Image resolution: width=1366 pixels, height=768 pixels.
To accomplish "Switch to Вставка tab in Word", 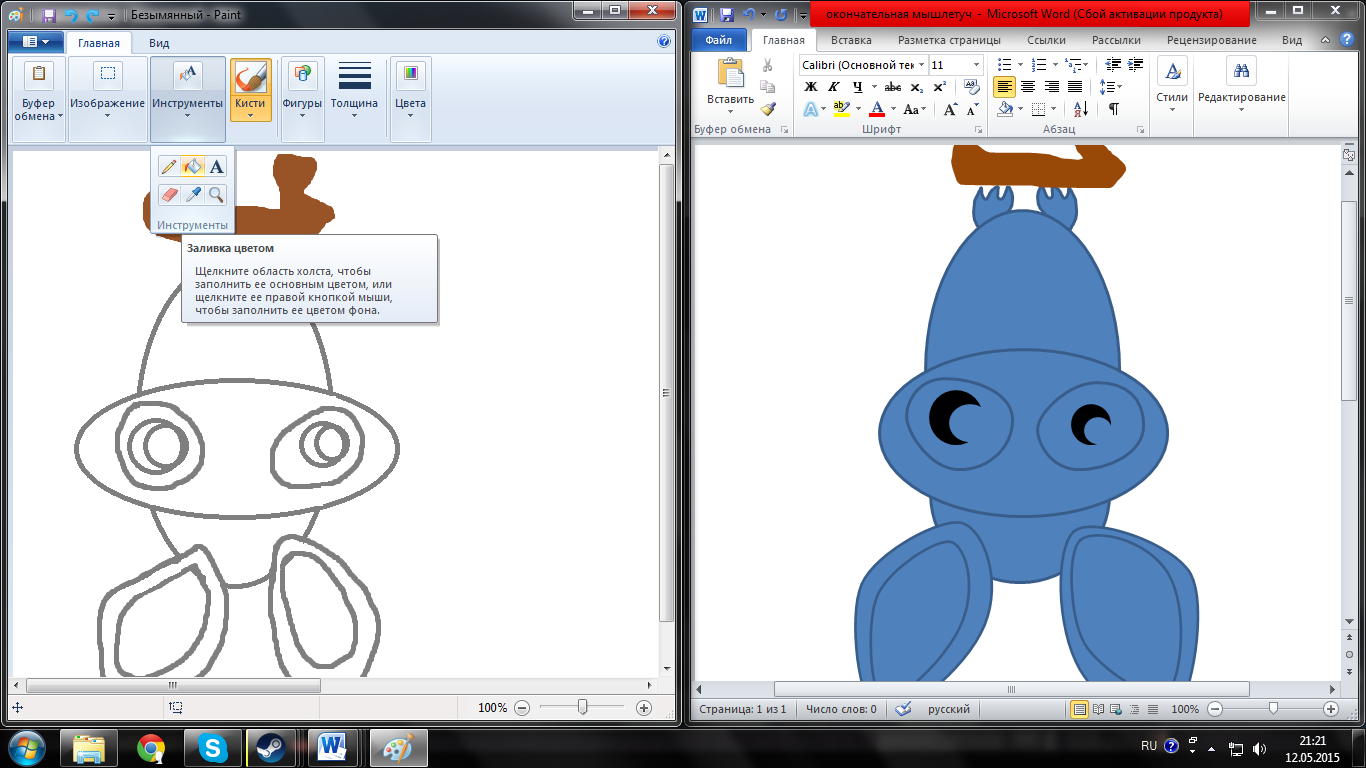I will [851, 41].
